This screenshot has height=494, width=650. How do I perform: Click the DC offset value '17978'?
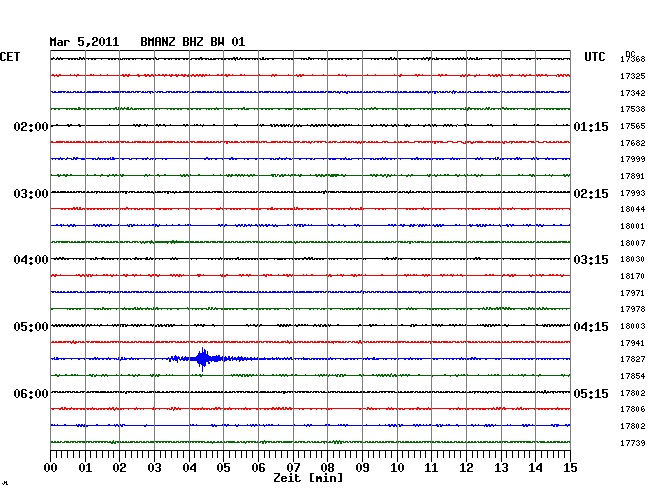(x=633, y=310)
